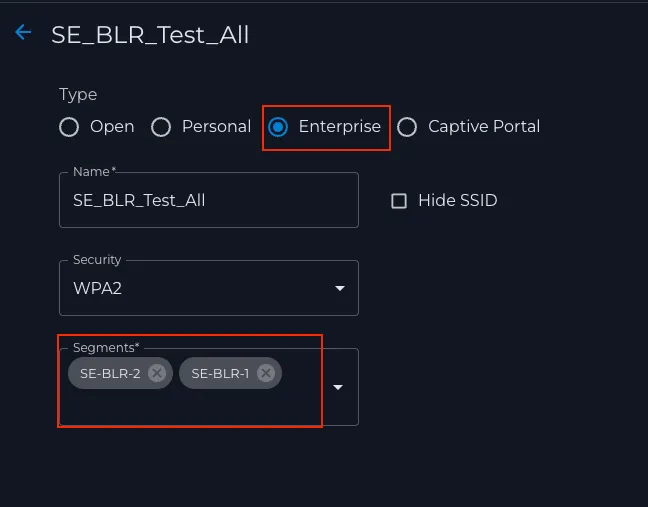The height and width of the screenshot is (507, 648).
Task: Select the Enterprise radio button
Action: tap(278, 127)
